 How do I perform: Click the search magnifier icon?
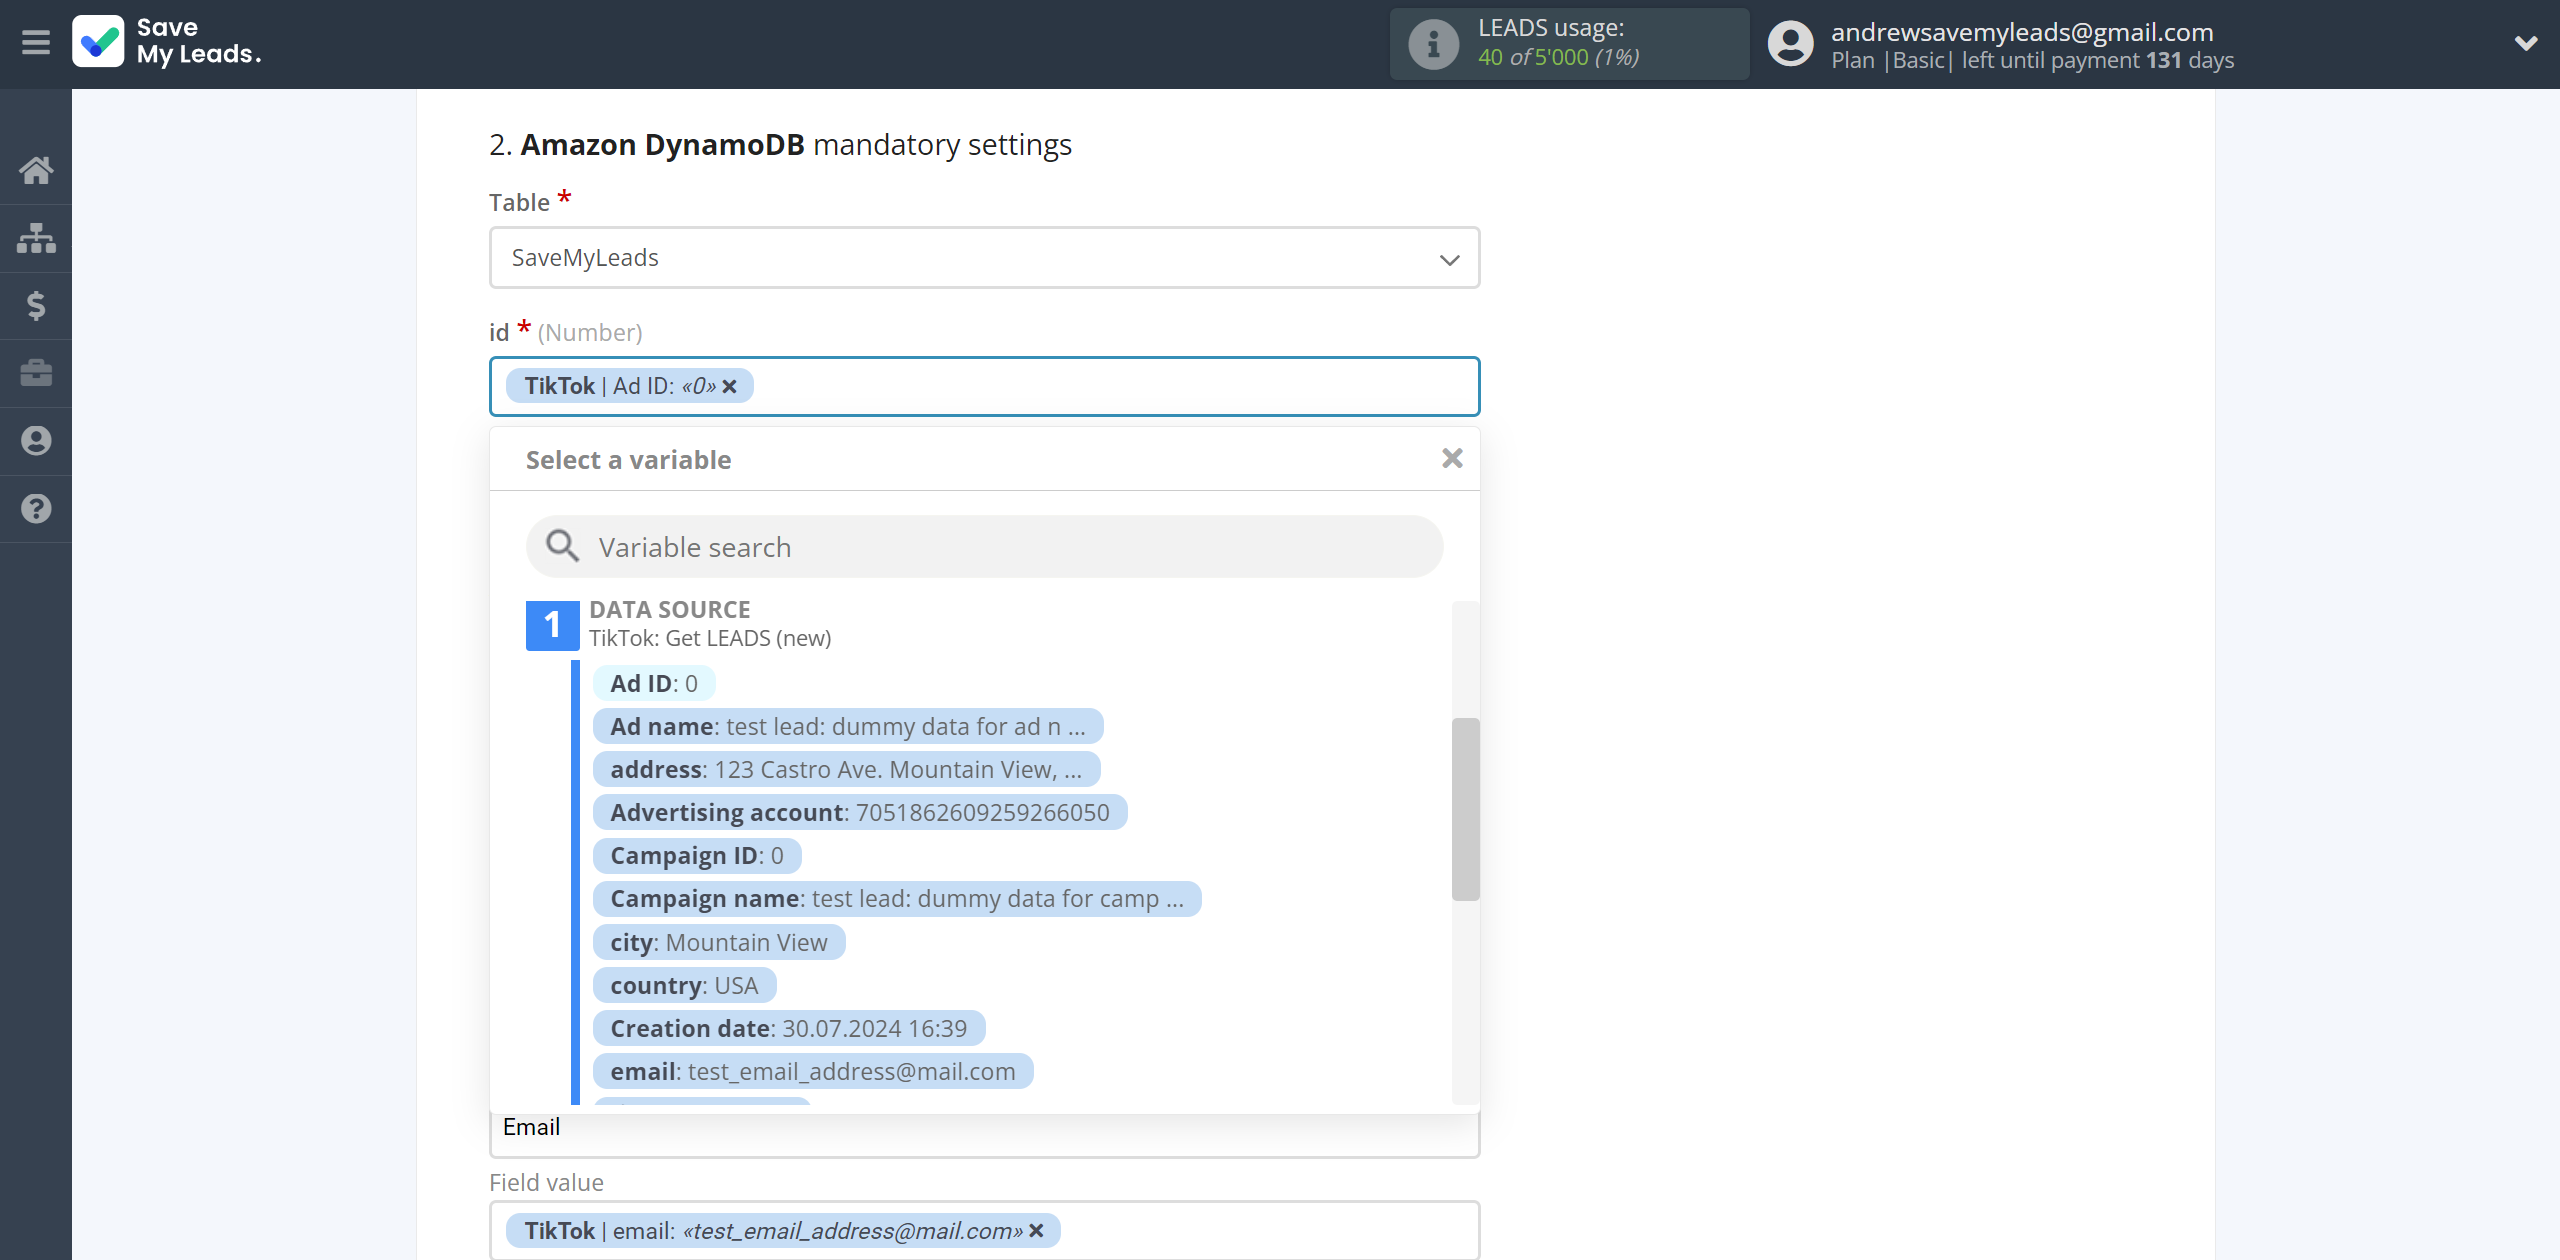click(562, 546)
